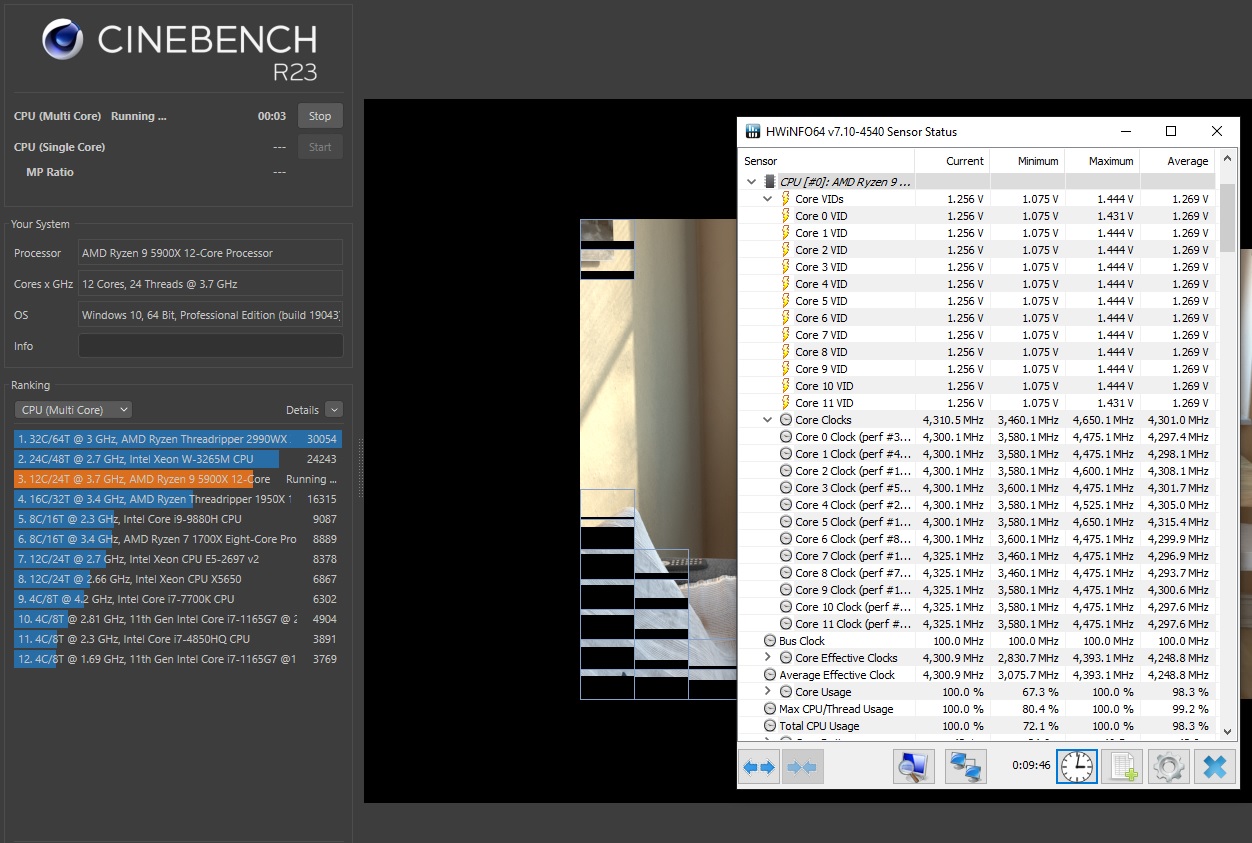
Task: Click the Core 6 Clock round icon
Action: point(786,539)
